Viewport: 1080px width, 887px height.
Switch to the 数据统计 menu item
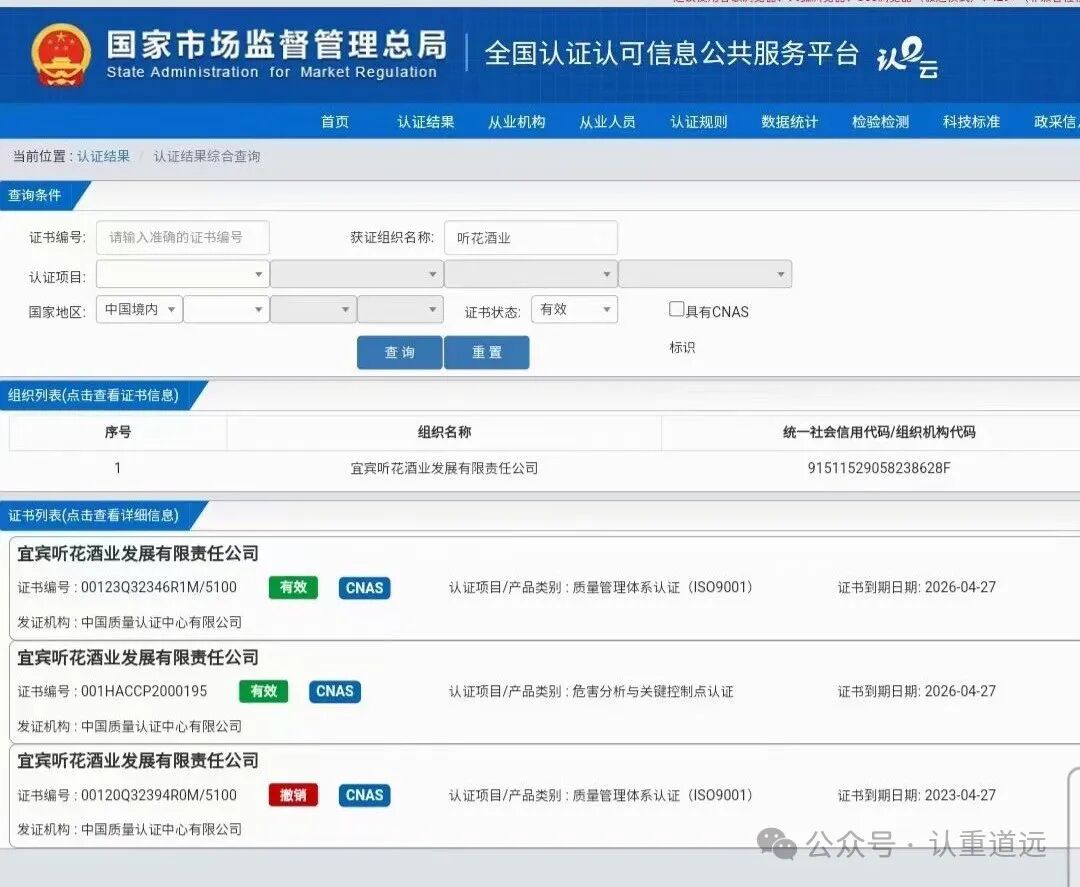point(789,122)
